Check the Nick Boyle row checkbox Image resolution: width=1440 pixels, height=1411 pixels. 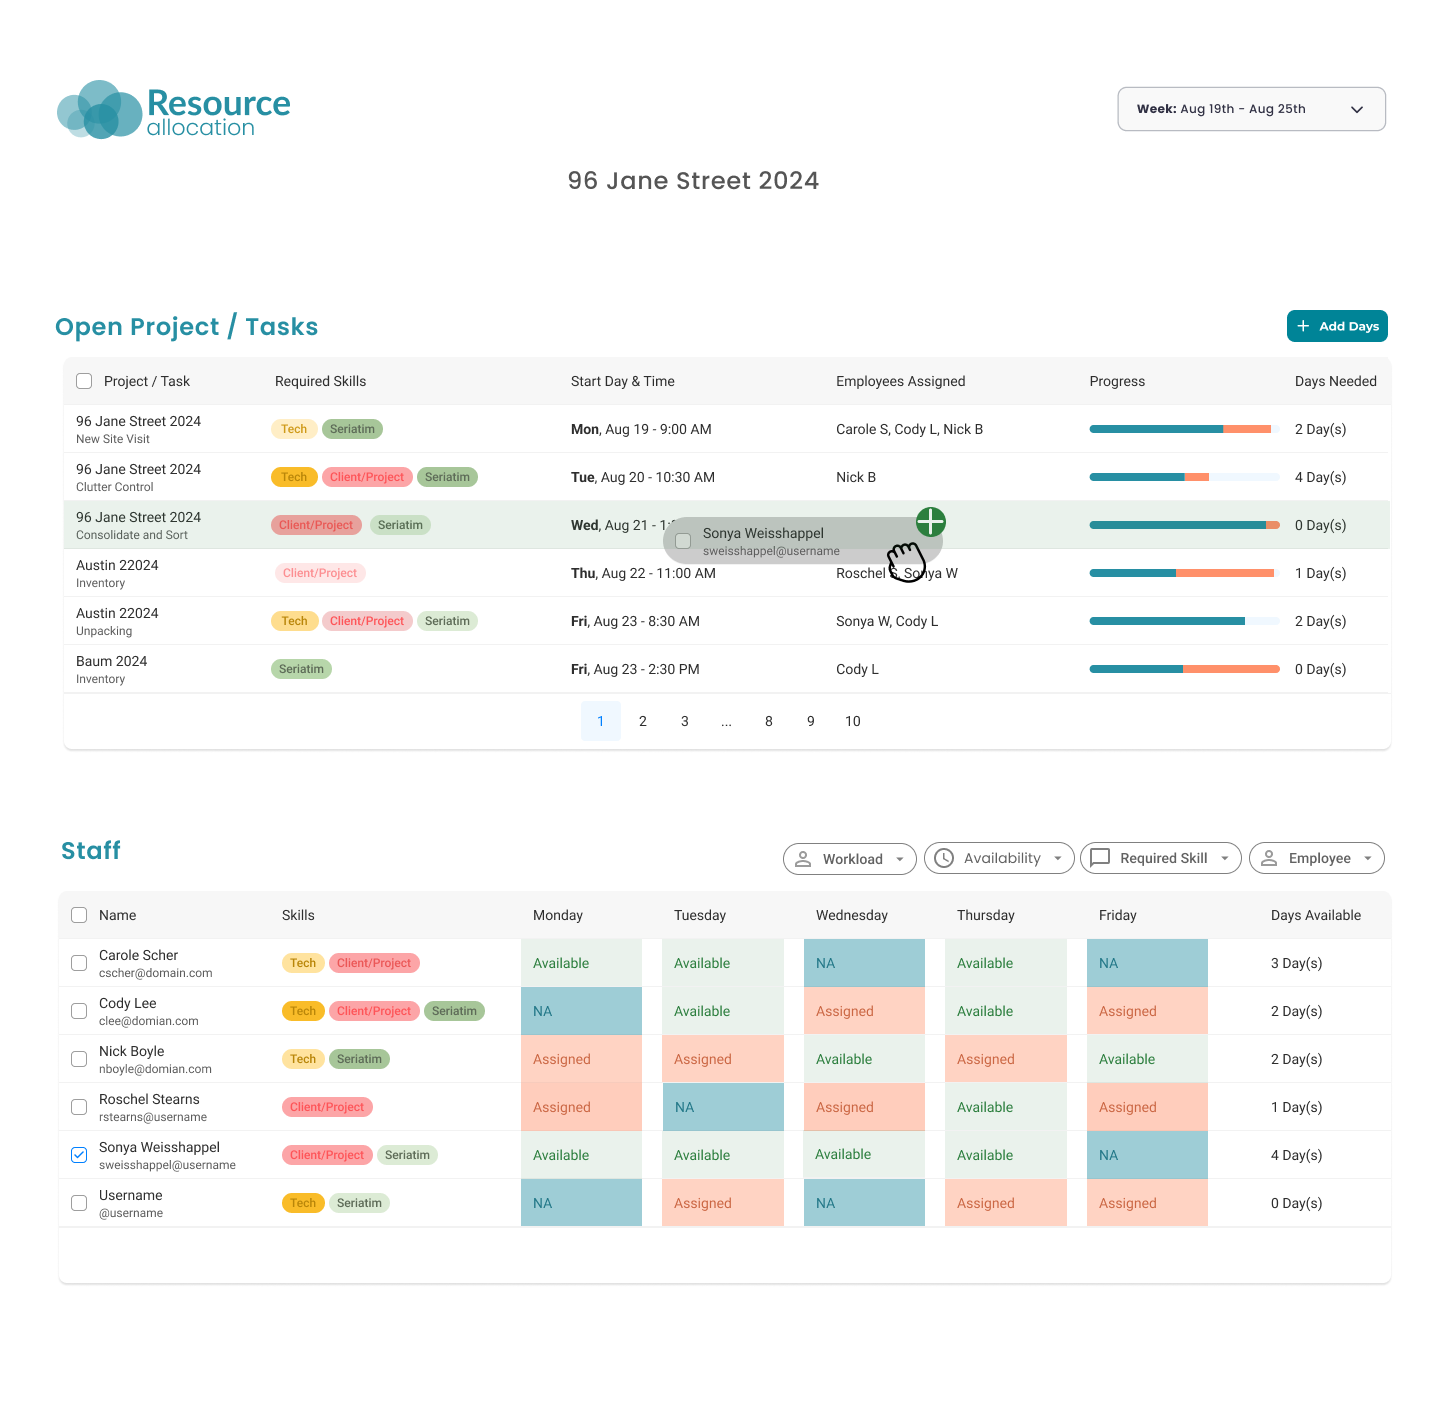click(79, 1059)
